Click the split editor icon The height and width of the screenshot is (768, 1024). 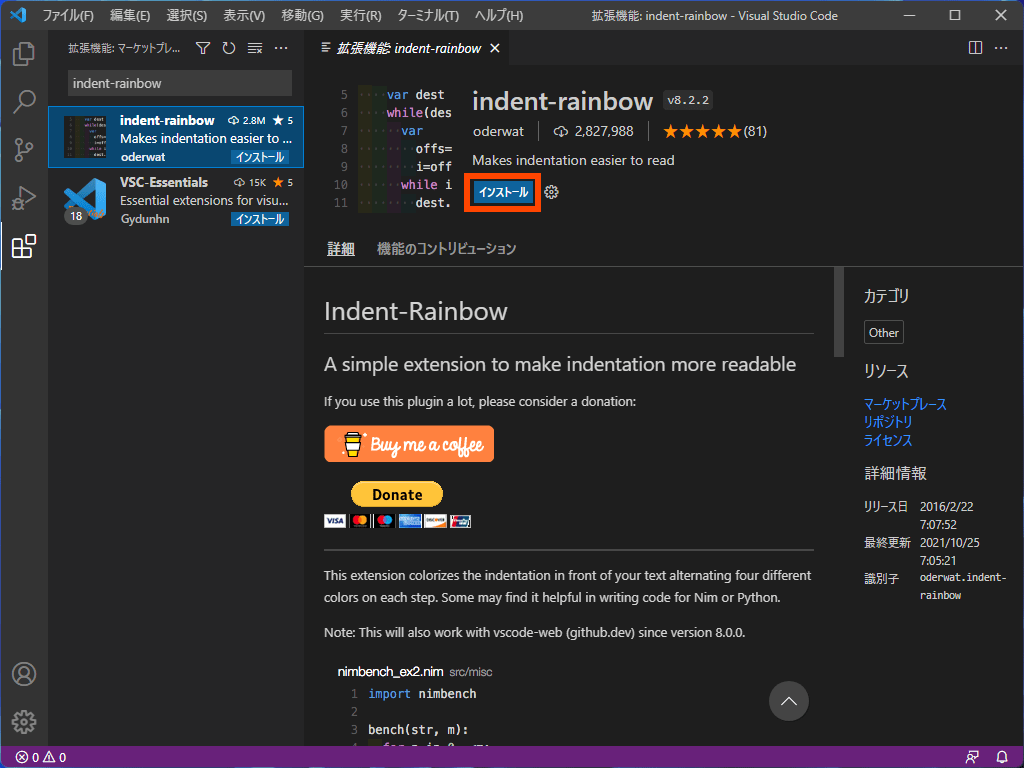pos(975,47)
